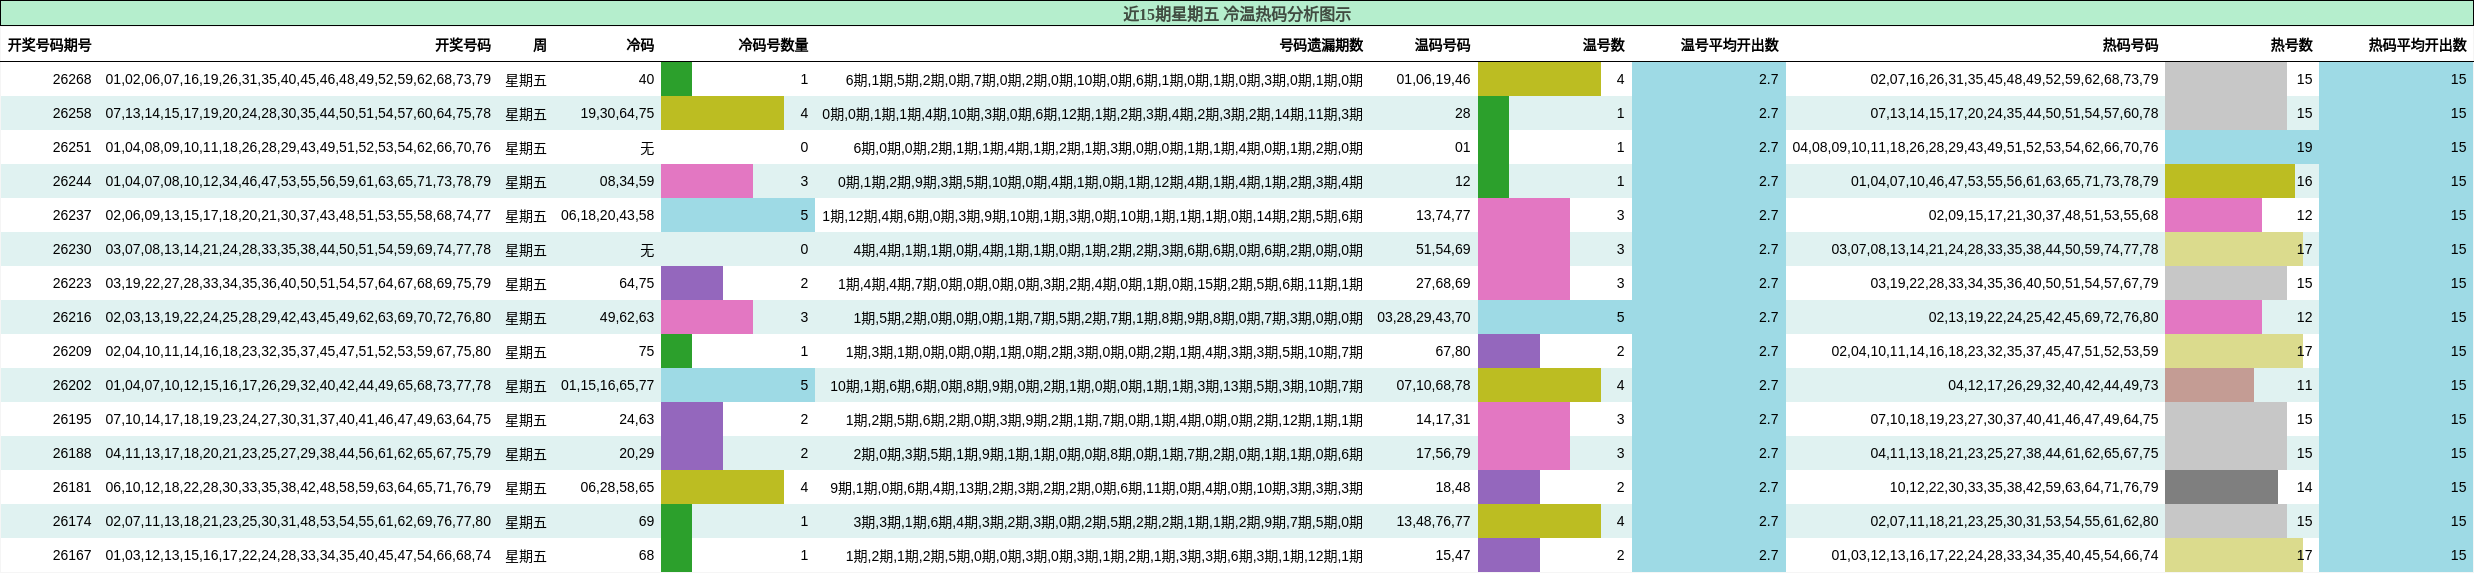Click hot count 16 in row 26244

click(2304, 181)
